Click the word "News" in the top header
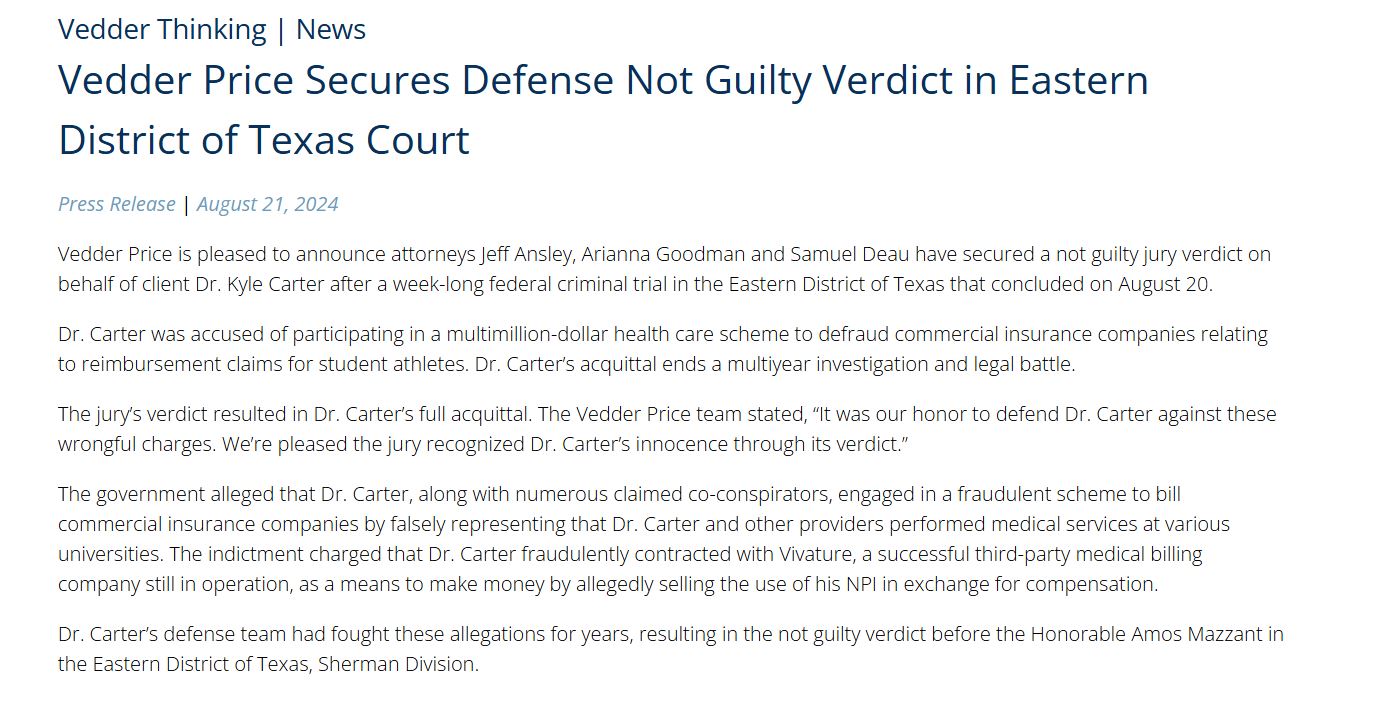1381x704 pixels. click(331, 30)
